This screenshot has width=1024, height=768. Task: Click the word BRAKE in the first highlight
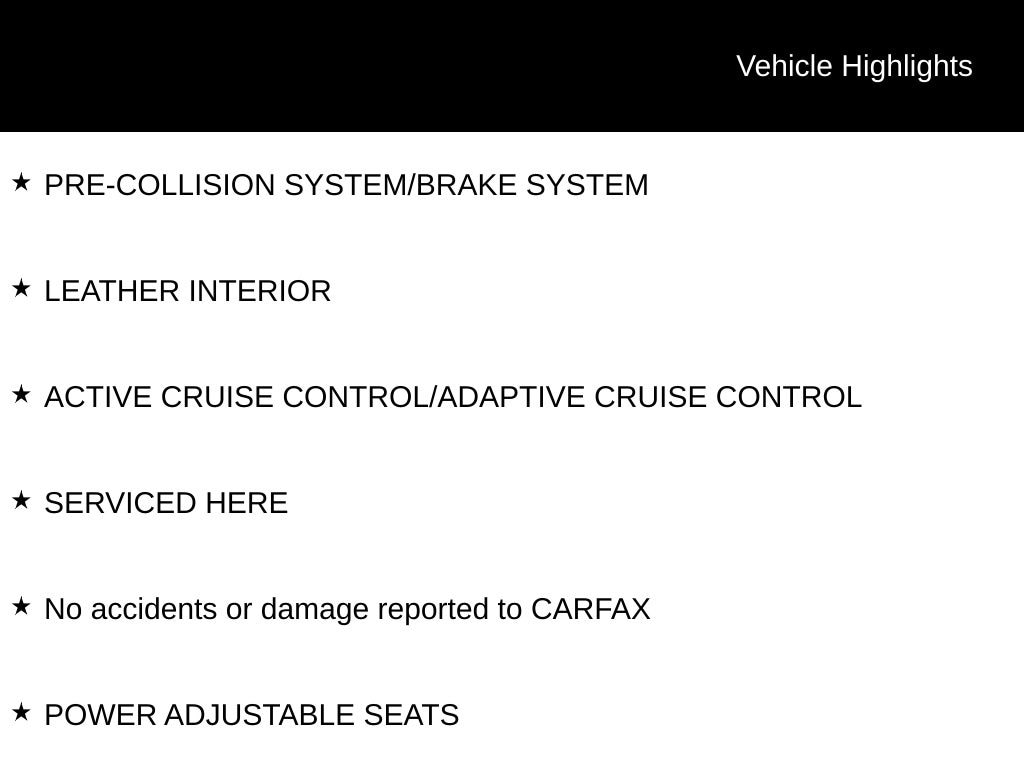pyautogui.click(x=466, y=185)
